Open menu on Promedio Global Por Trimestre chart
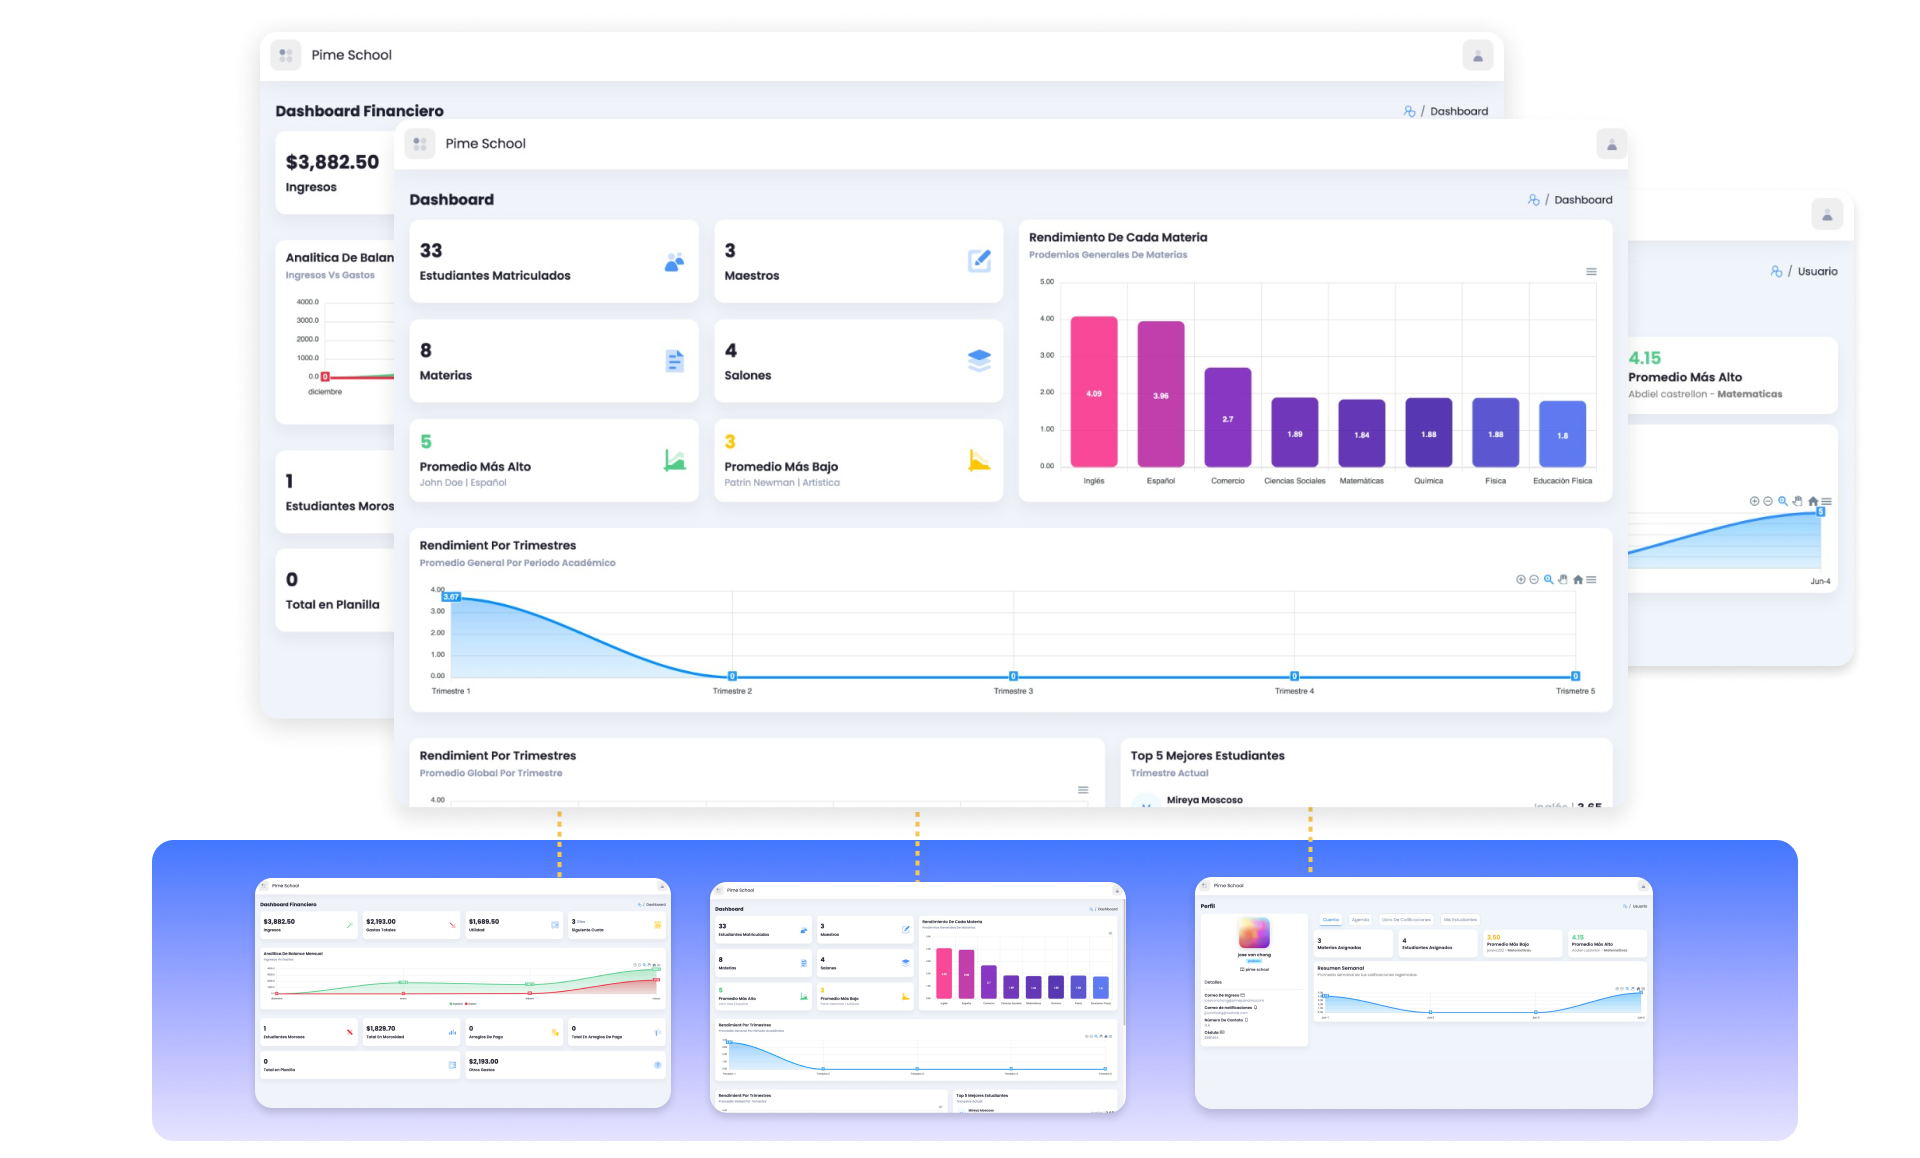Screen dimensions: 1920x1158 click(1083, 790)
